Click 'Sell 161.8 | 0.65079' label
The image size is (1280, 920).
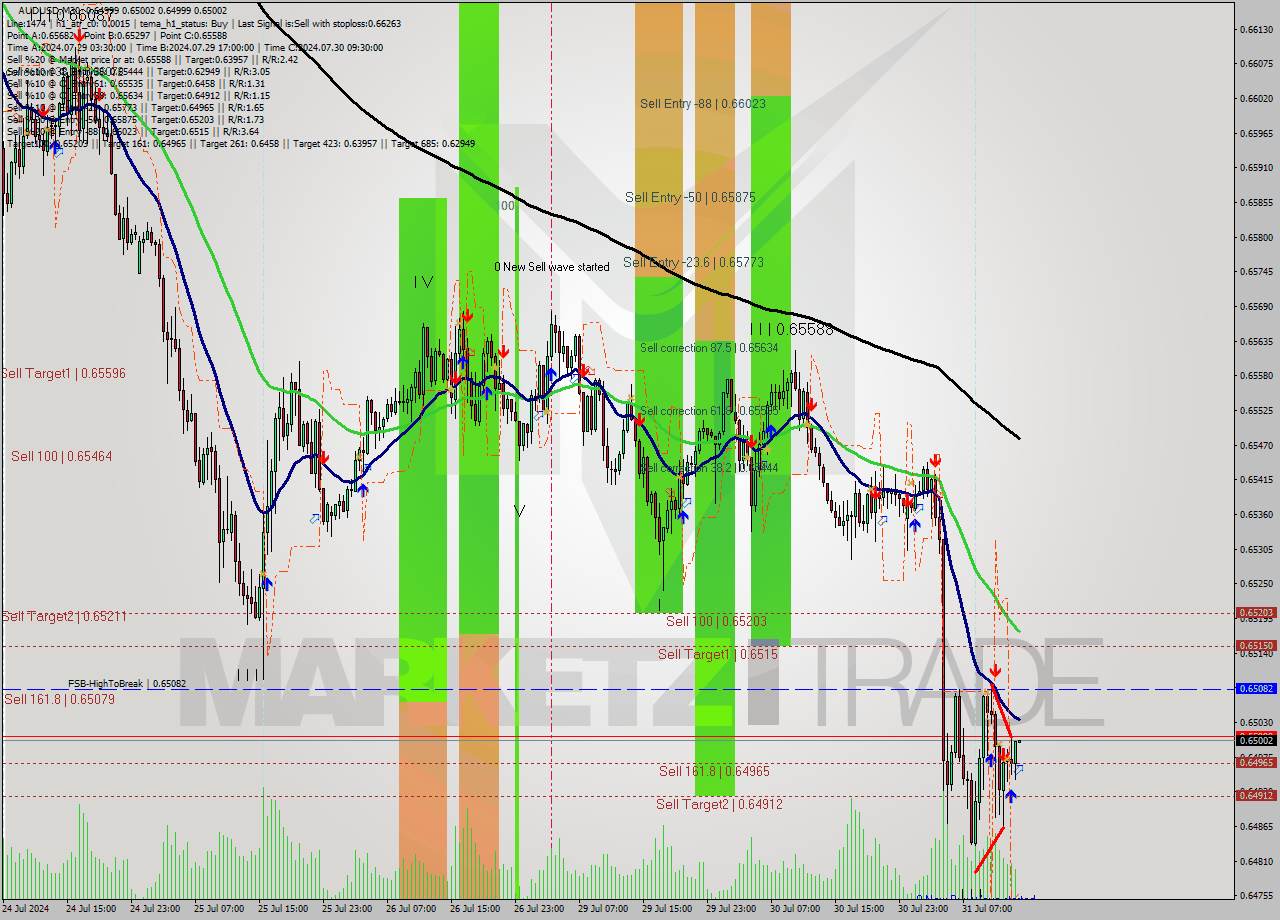pos(60,699)
